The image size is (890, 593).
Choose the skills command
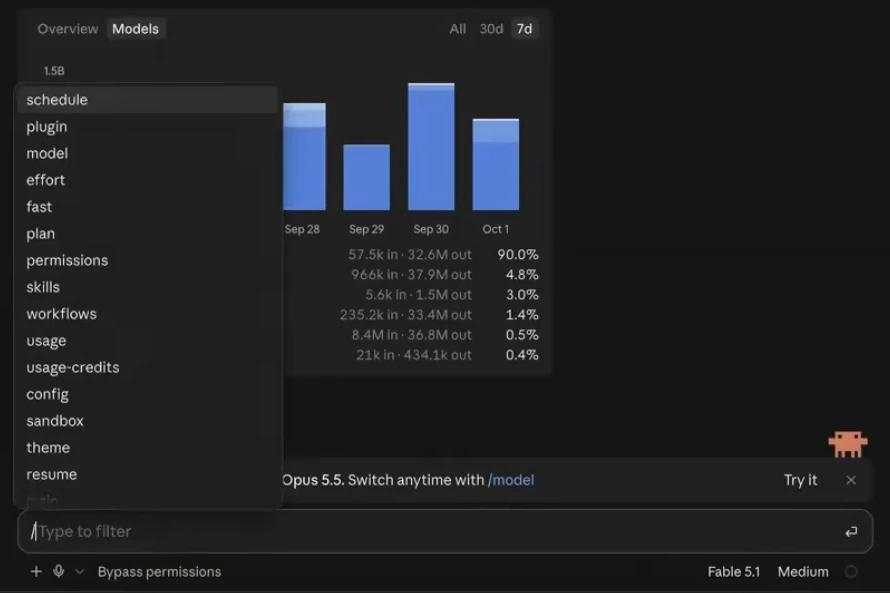tap(146, 287)
